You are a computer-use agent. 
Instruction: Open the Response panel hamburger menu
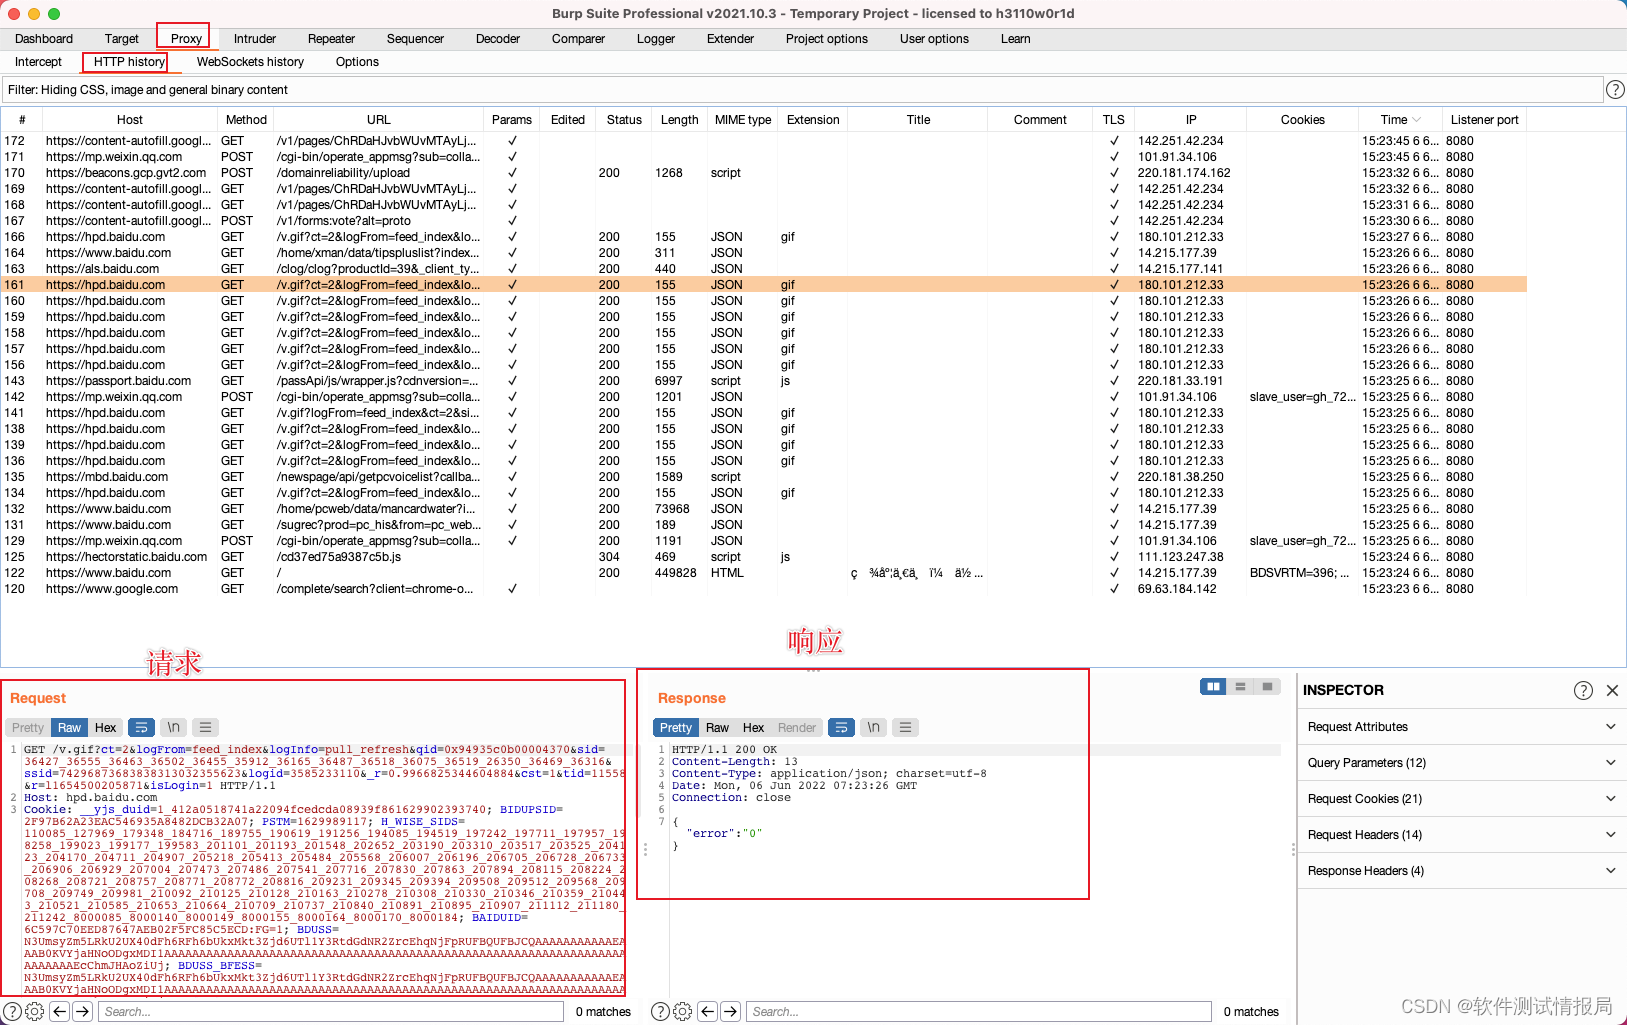click(x=905, y=728)
